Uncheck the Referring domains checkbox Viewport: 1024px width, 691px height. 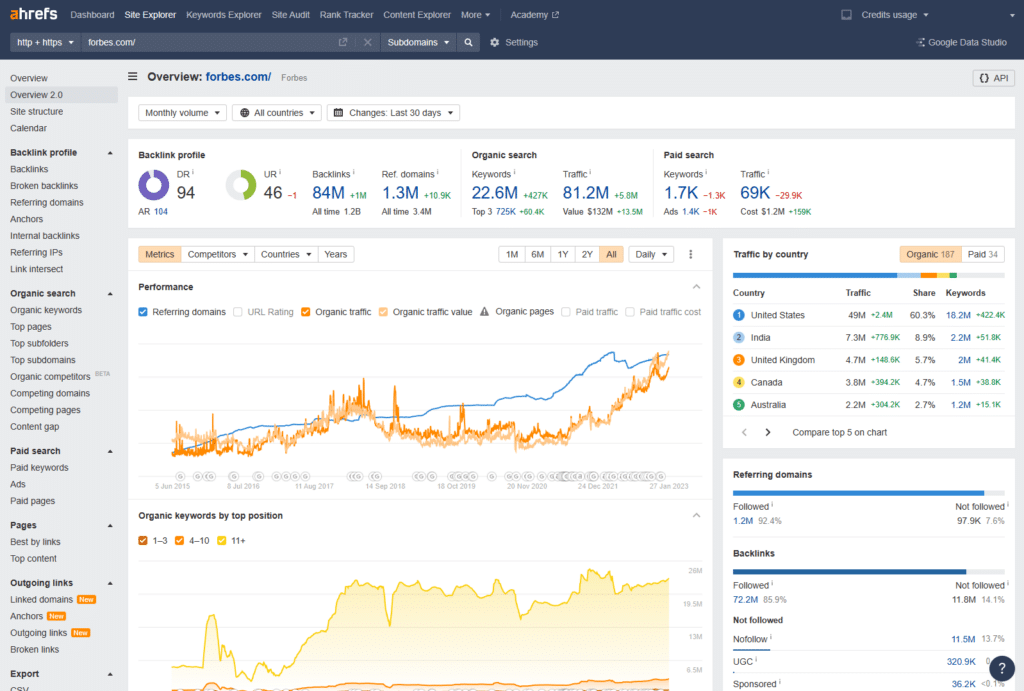[144, 312]
